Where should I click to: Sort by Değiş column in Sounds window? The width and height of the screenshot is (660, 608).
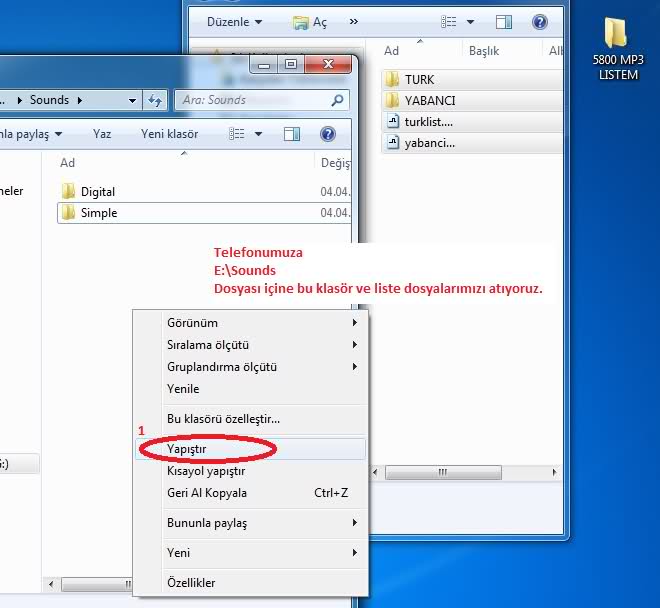click(x=334, y=163)
